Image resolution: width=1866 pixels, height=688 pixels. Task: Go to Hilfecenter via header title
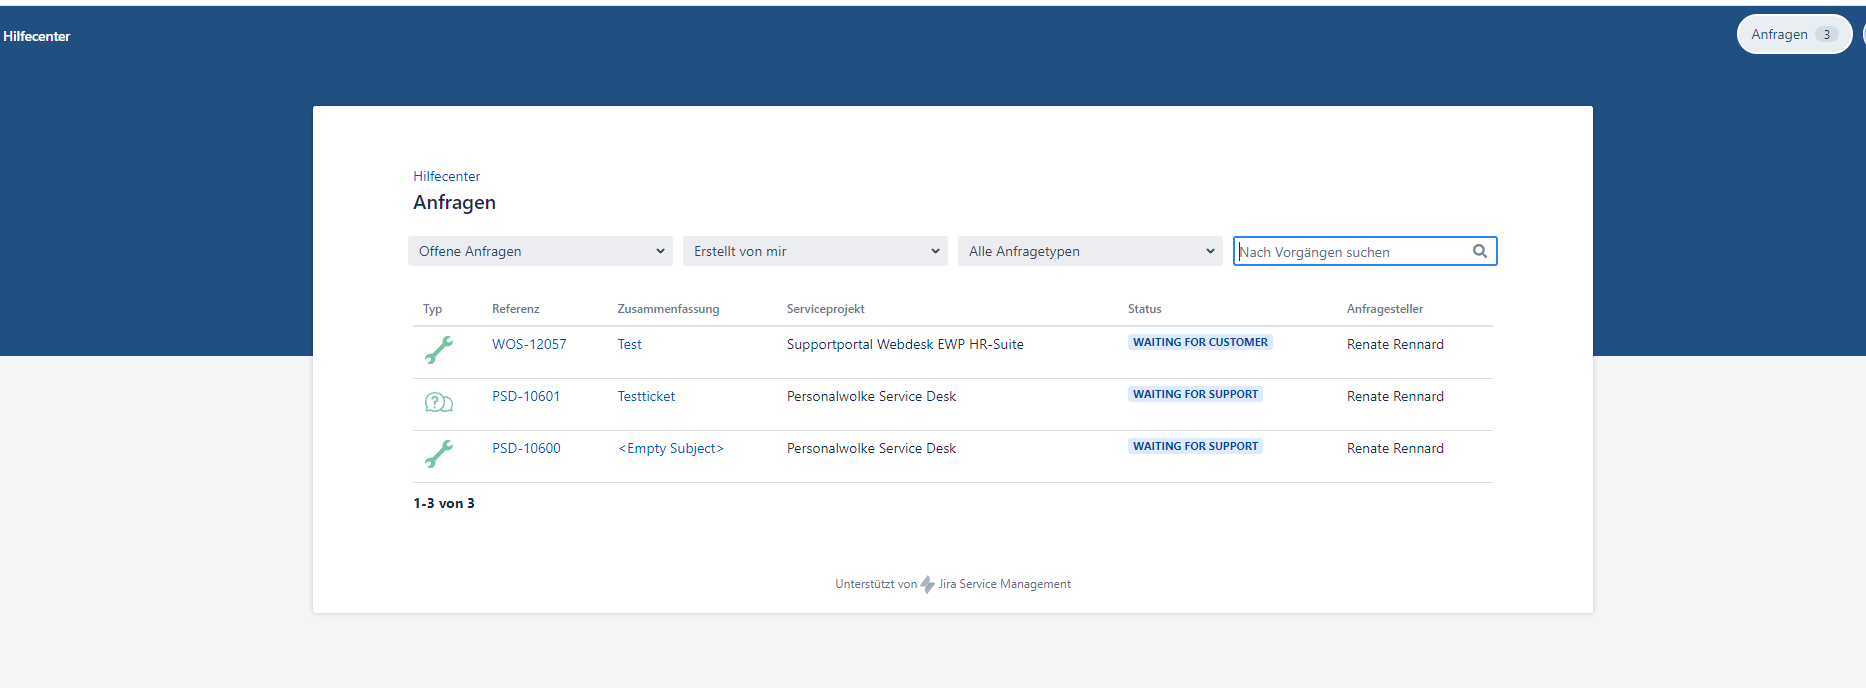coord(37,36)
